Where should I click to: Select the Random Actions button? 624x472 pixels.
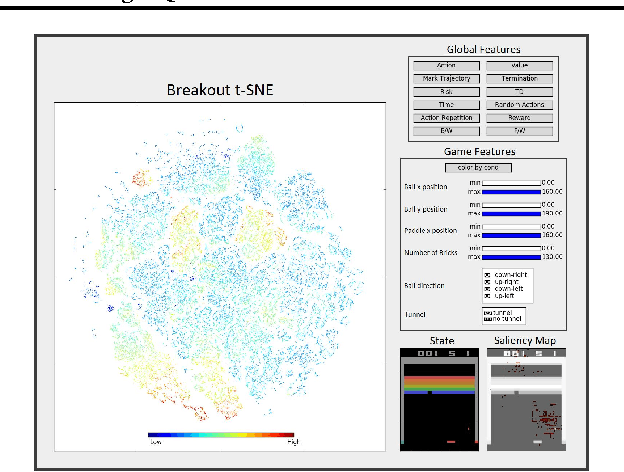[x=520, y=104]
